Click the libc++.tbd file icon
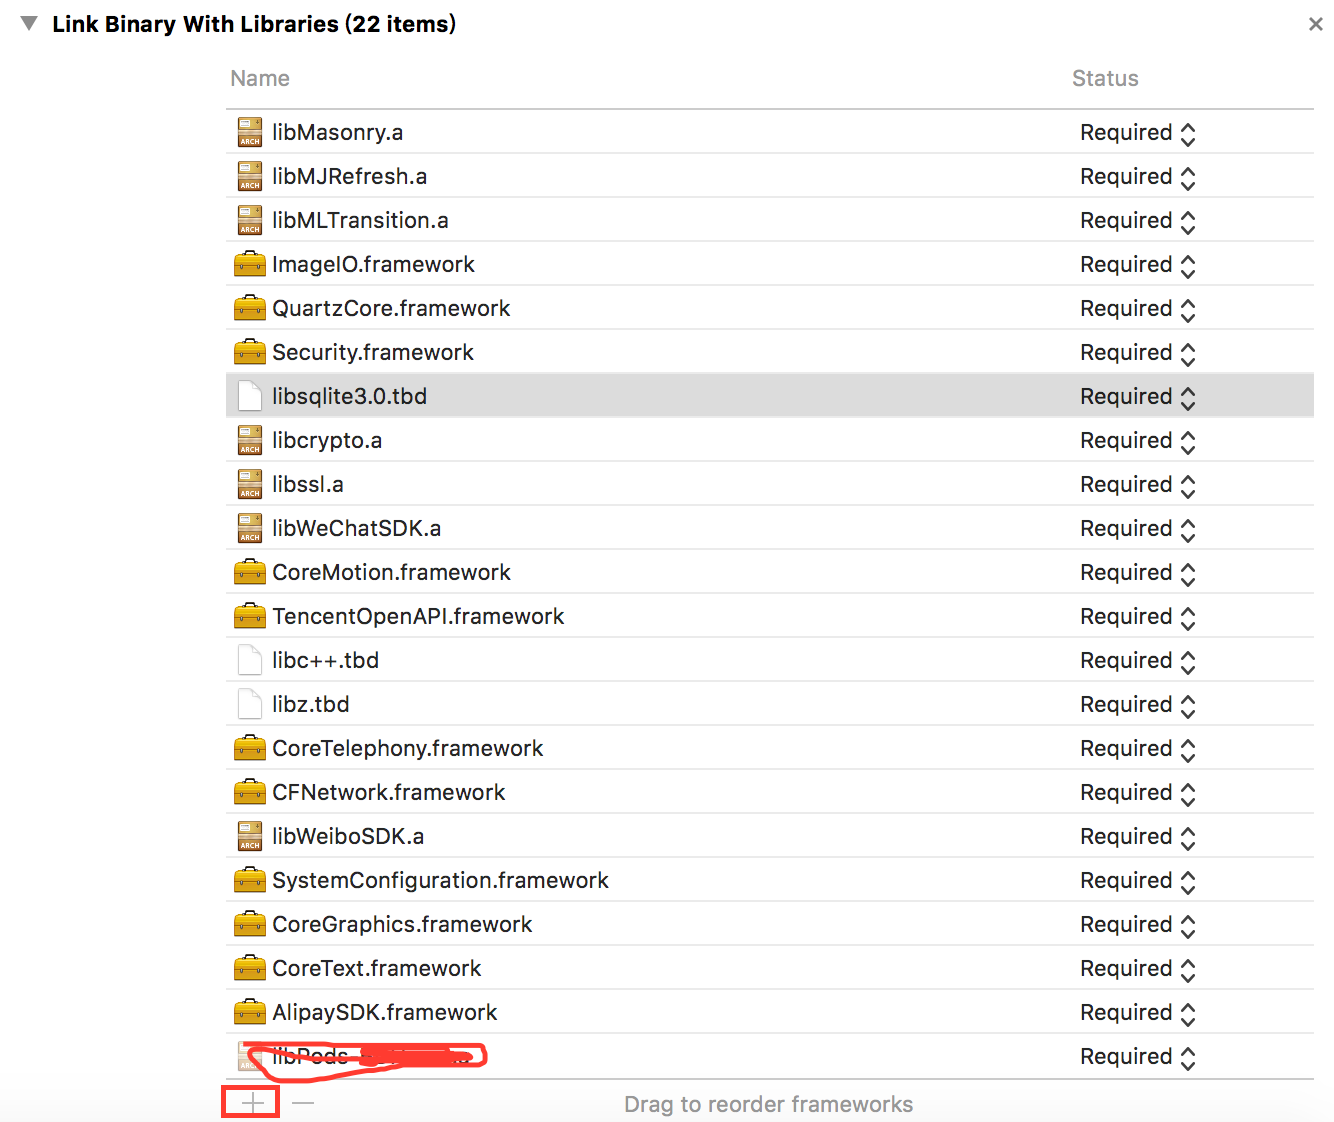This screenshot has height=1122, width=1334. pos(250,660)
